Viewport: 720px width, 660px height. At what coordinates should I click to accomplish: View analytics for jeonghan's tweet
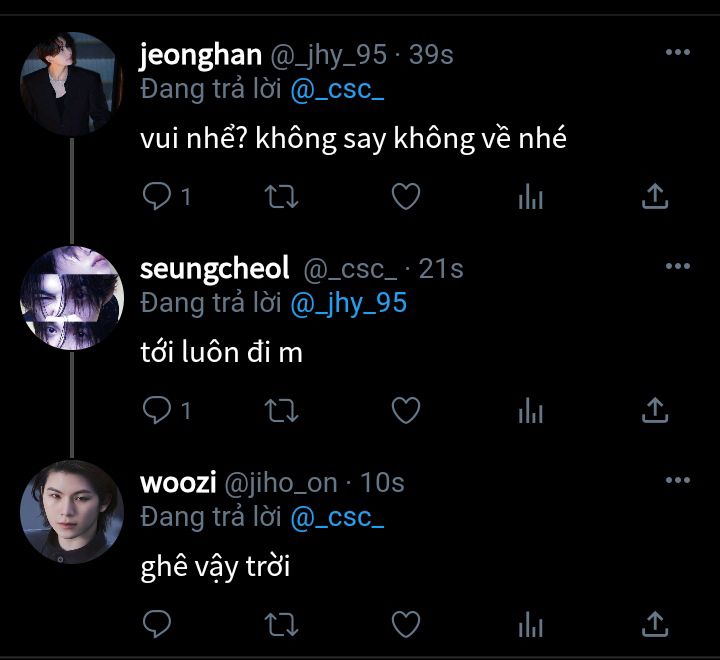530,196
